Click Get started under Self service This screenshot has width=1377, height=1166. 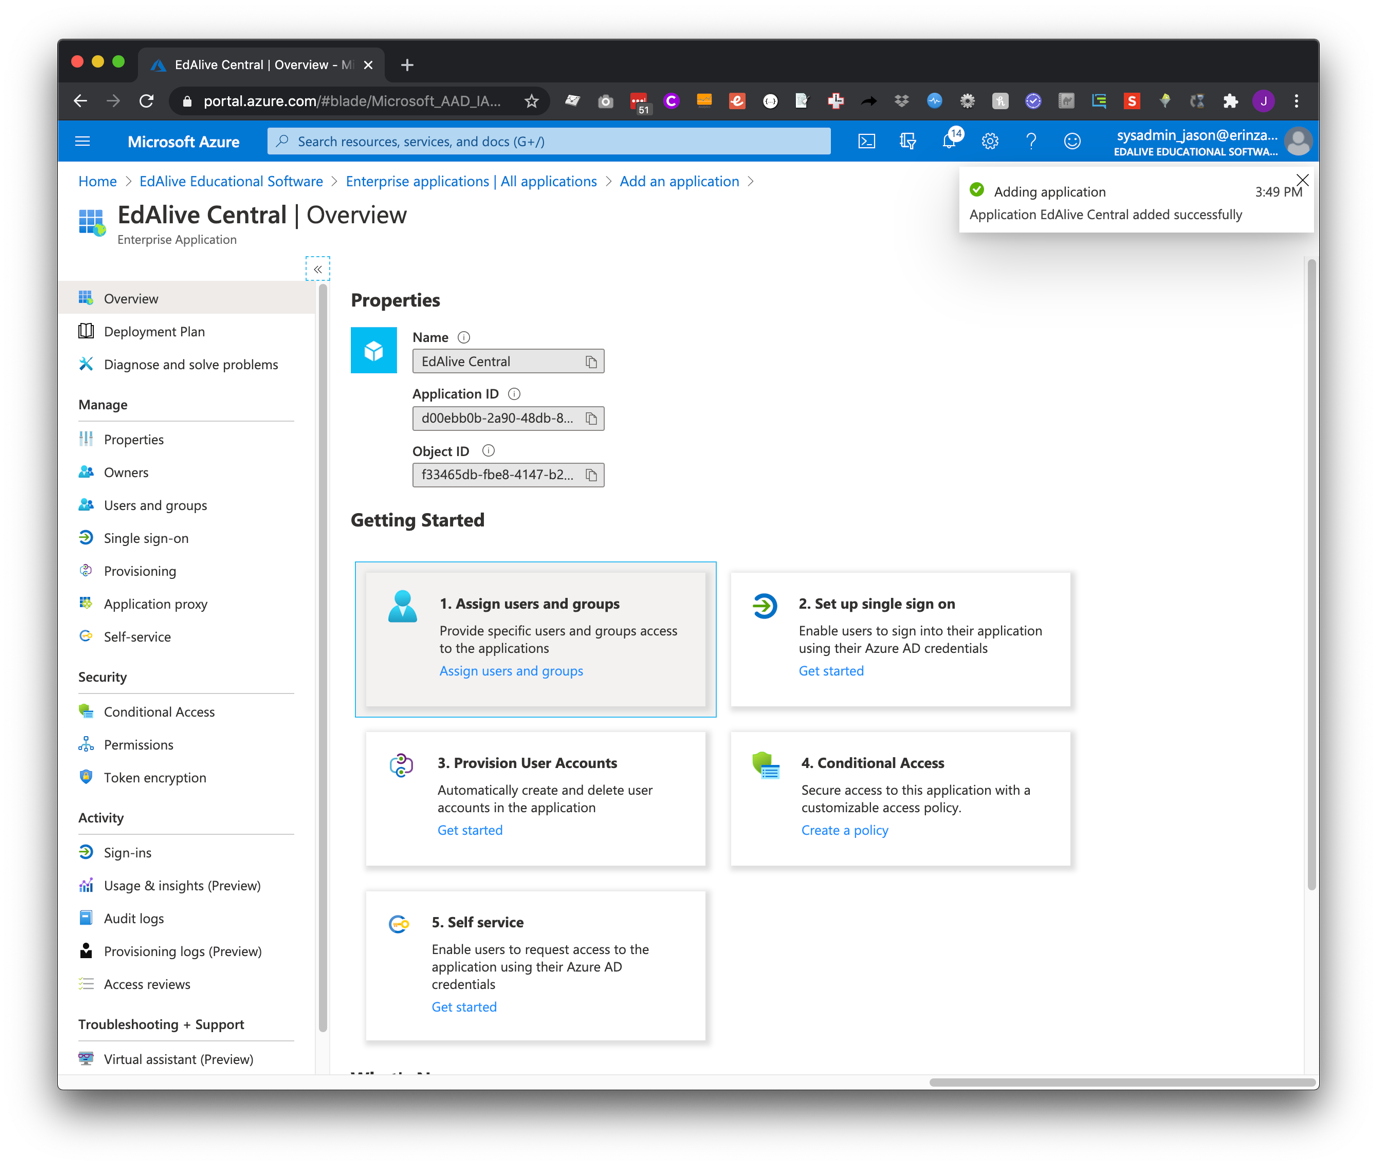(x=464, y=1007)
